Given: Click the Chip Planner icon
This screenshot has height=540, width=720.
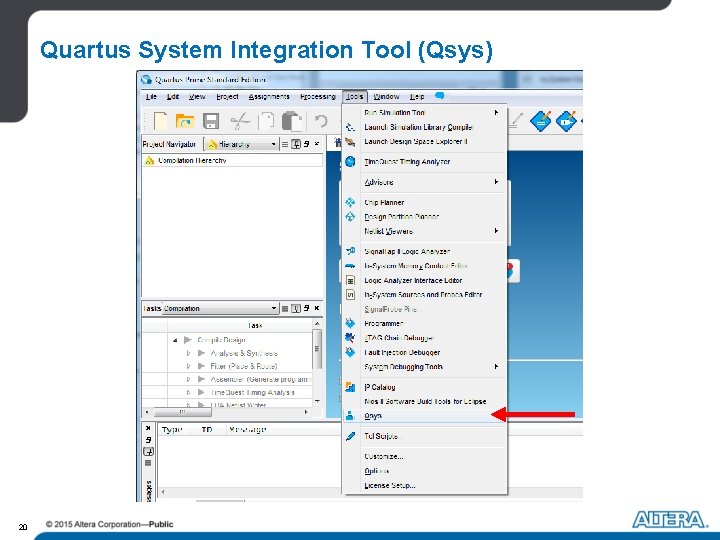Looking at the screenshot, I should click(350, 202).
